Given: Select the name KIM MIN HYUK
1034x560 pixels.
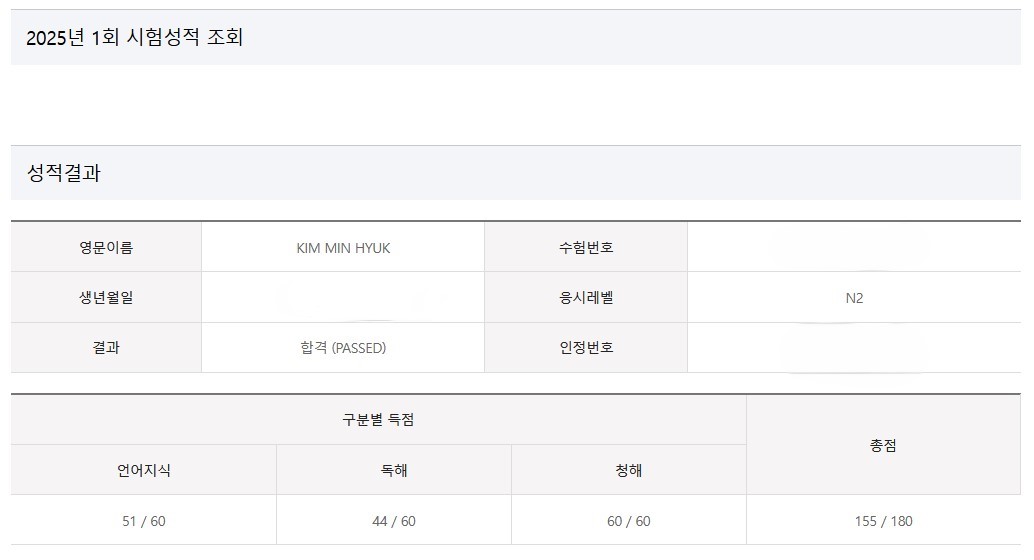Looking at the screenshot, I should tap(343, 248).
